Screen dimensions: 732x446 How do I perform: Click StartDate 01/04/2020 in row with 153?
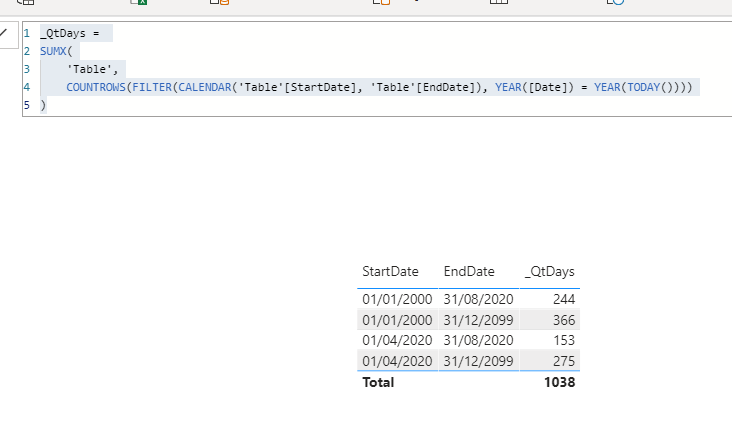pos(397,340)
